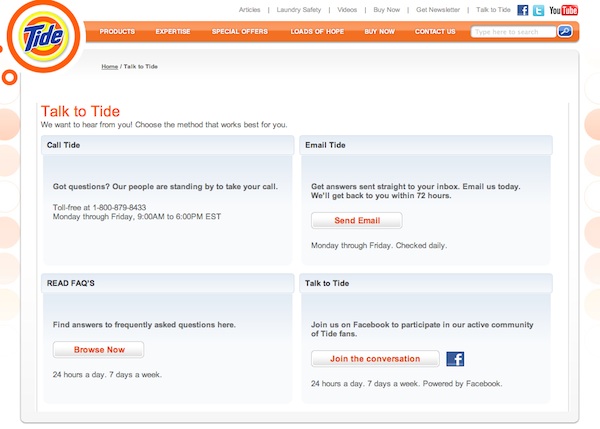The width and height of the screenshot is (600, 429).
Task: Focus the 'Type here to search' field
Action: coord(513,32)
